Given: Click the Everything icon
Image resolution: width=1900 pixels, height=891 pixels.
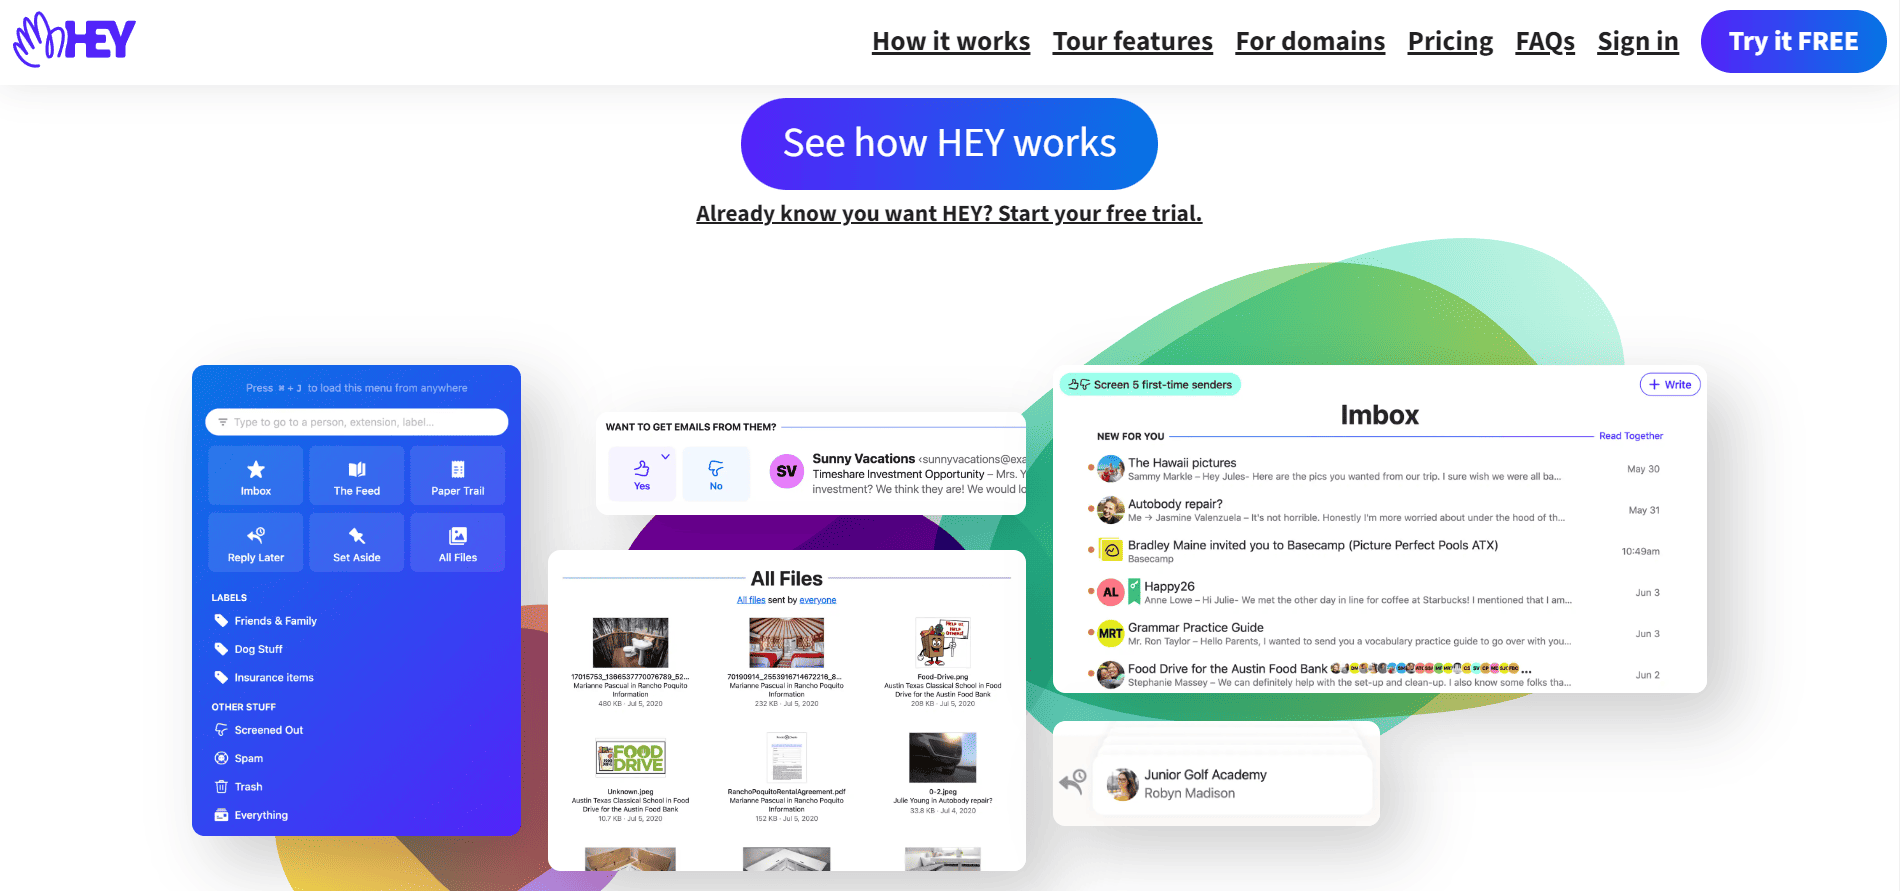Looking at the screenshot, I should [221, 815].
